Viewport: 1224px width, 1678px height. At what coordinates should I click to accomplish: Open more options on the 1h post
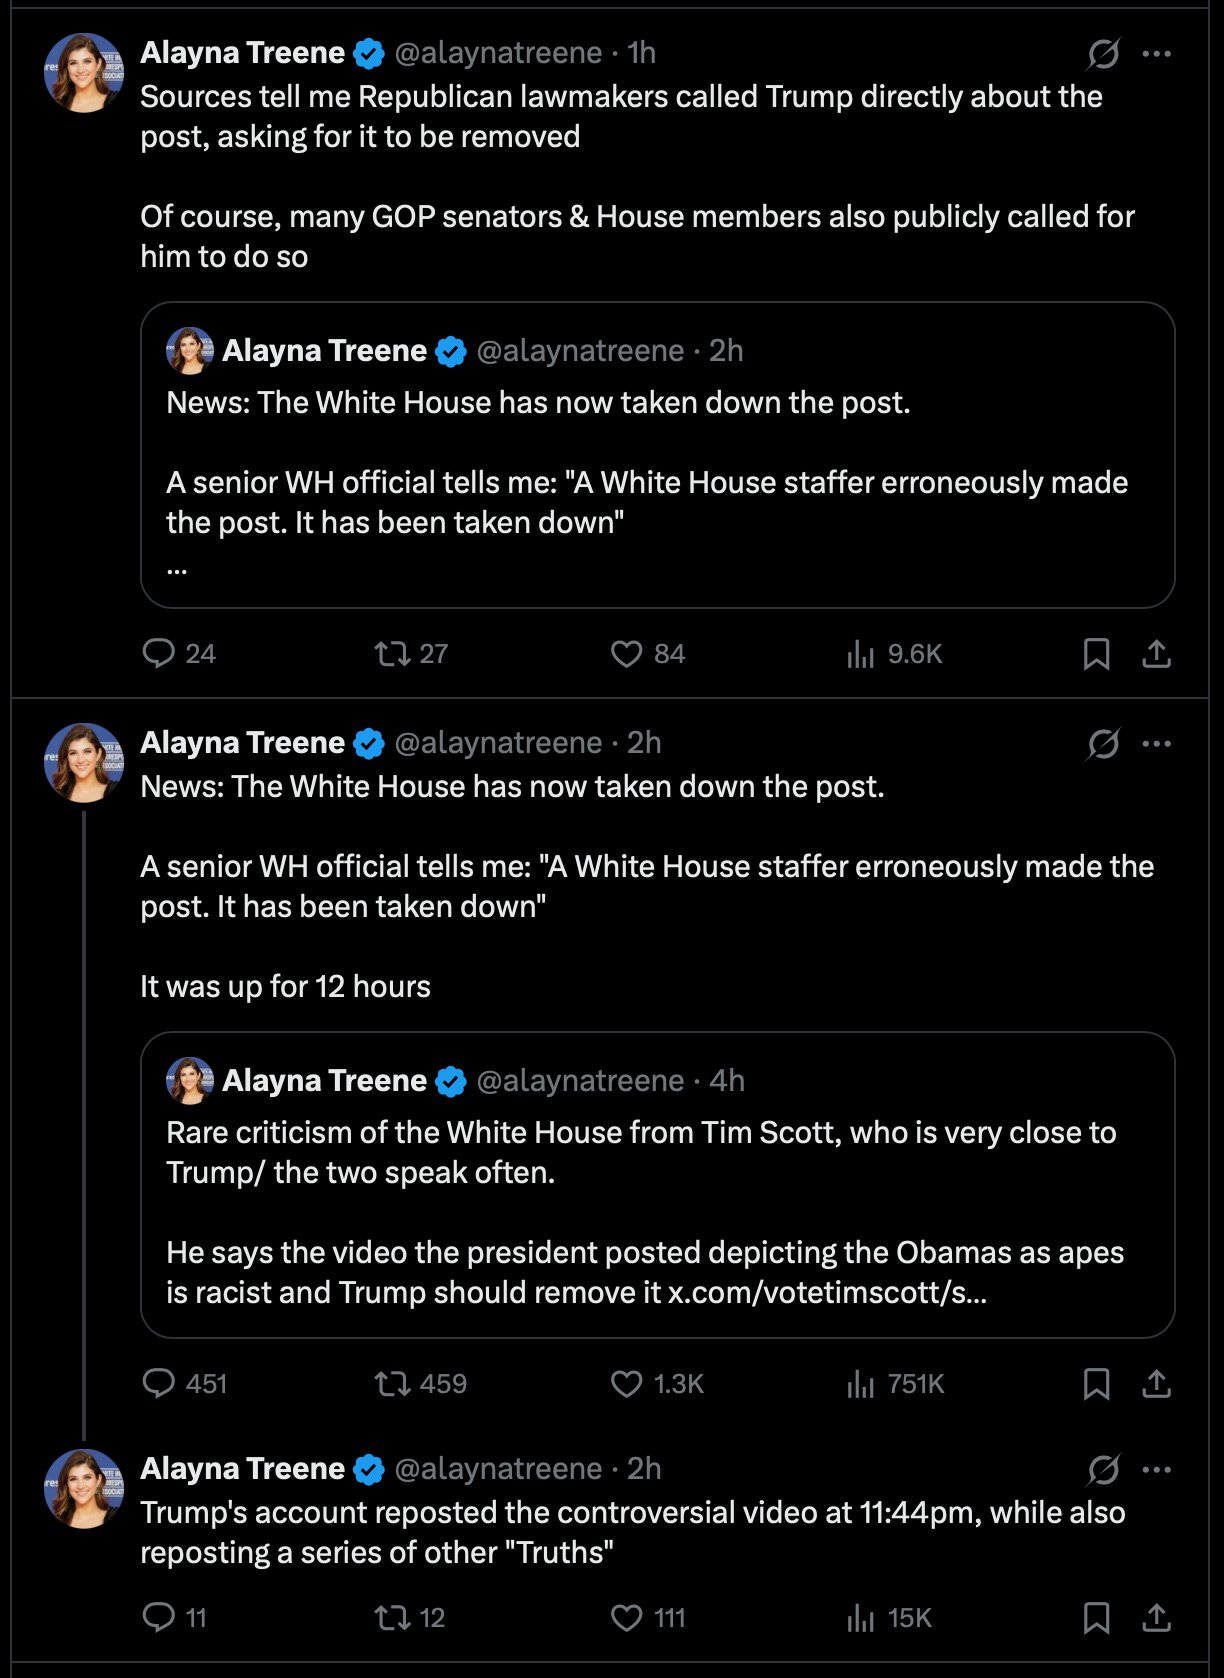point(1156,53)
